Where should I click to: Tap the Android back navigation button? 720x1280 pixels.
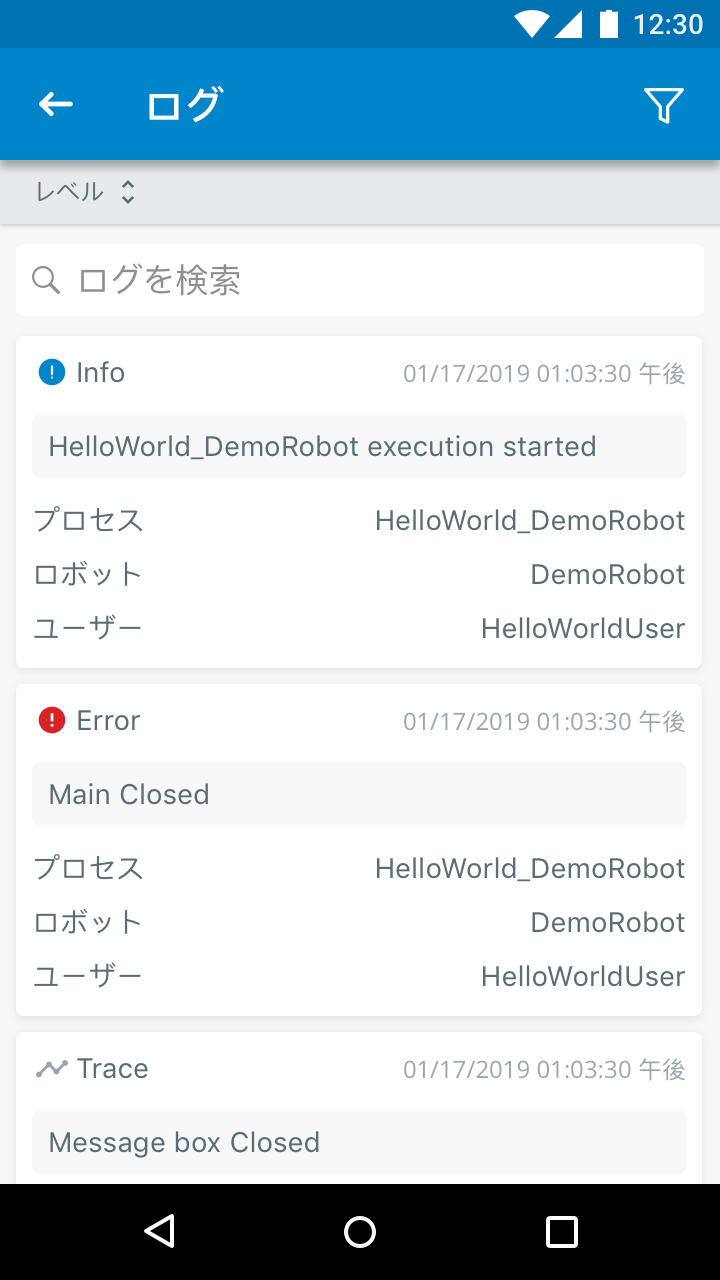(x=159, y=1232)
